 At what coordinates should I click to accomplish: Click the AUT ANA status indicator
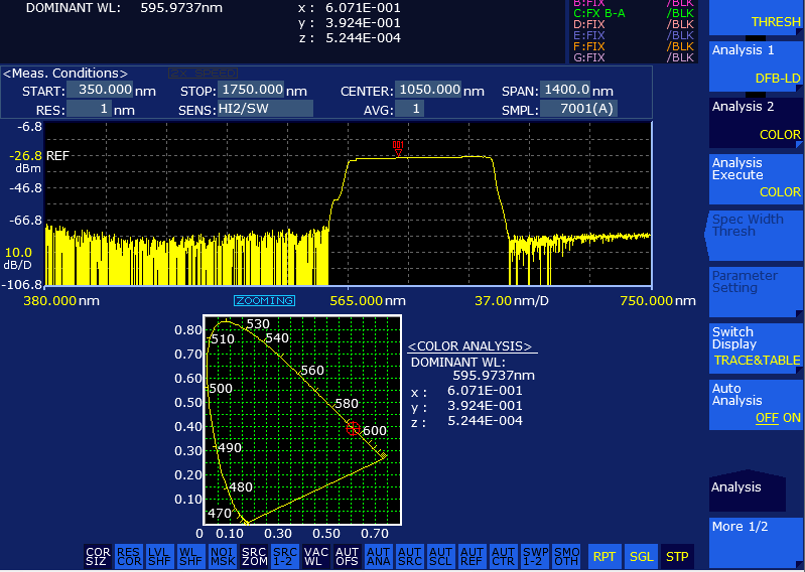click(379, 556)
